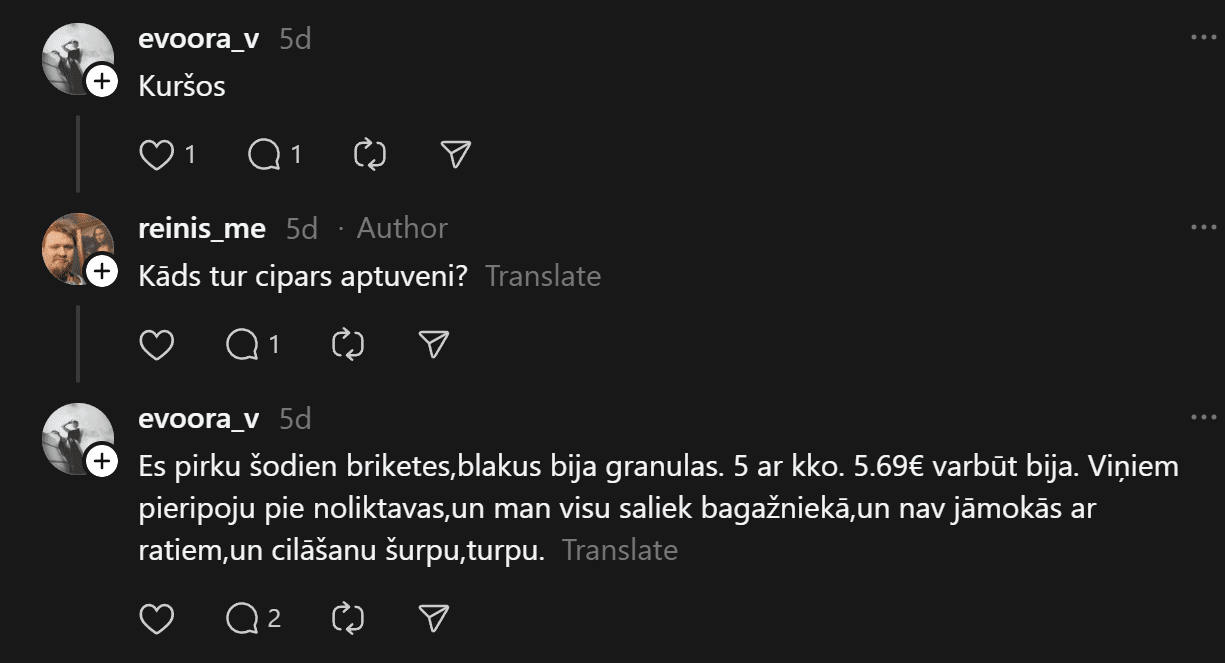Follow reinis_me using avatar plus badge
Image resolution: width=1225 pixels, height=663 pixels.
[x=101, y=272]
